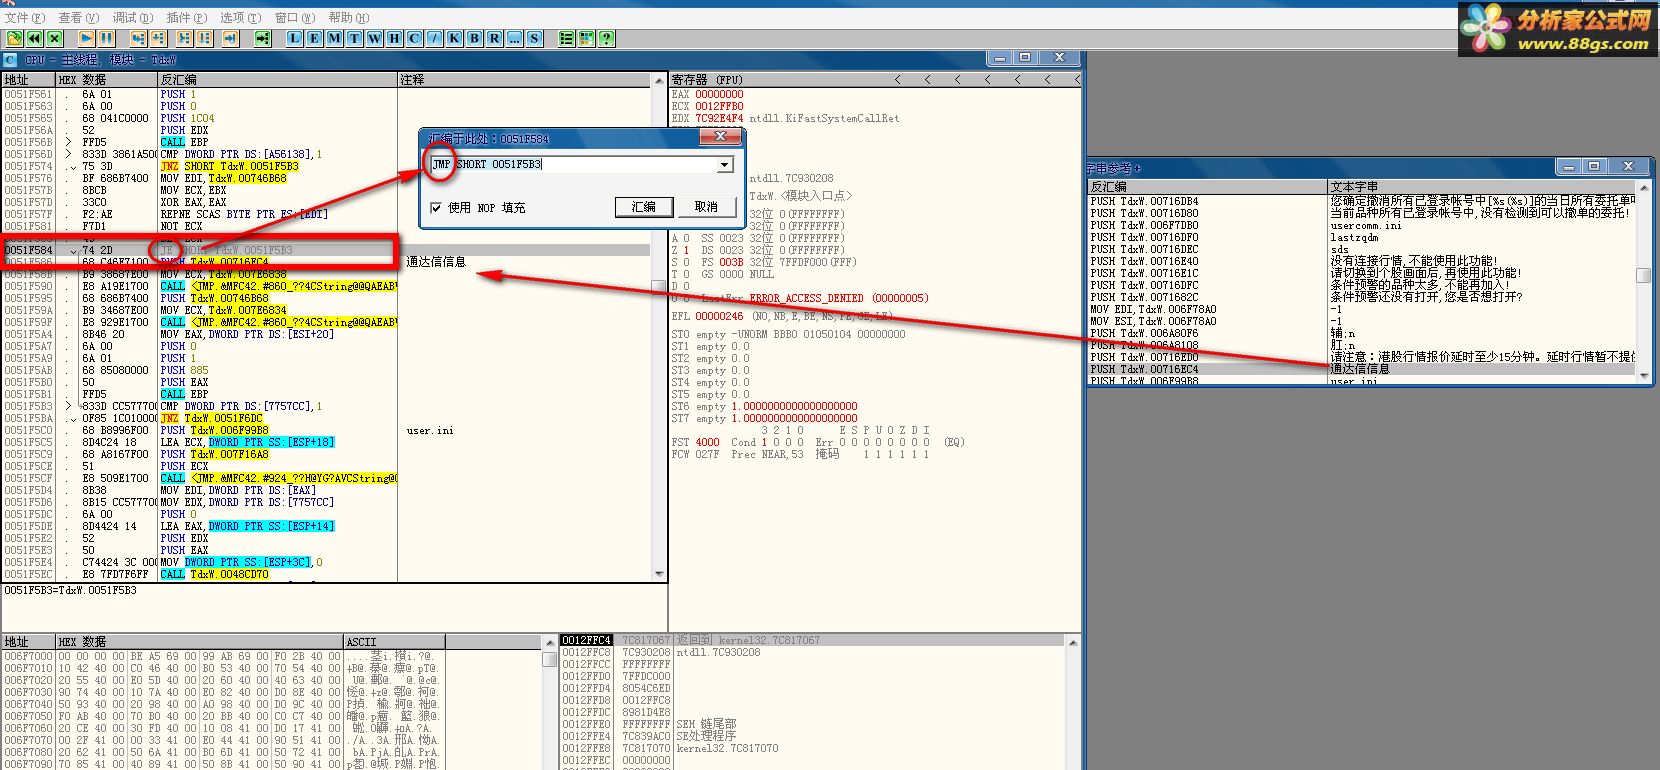Click the 取消 cancel button
The height and width of the screenshot is (770, 1660).
(706, 207)
